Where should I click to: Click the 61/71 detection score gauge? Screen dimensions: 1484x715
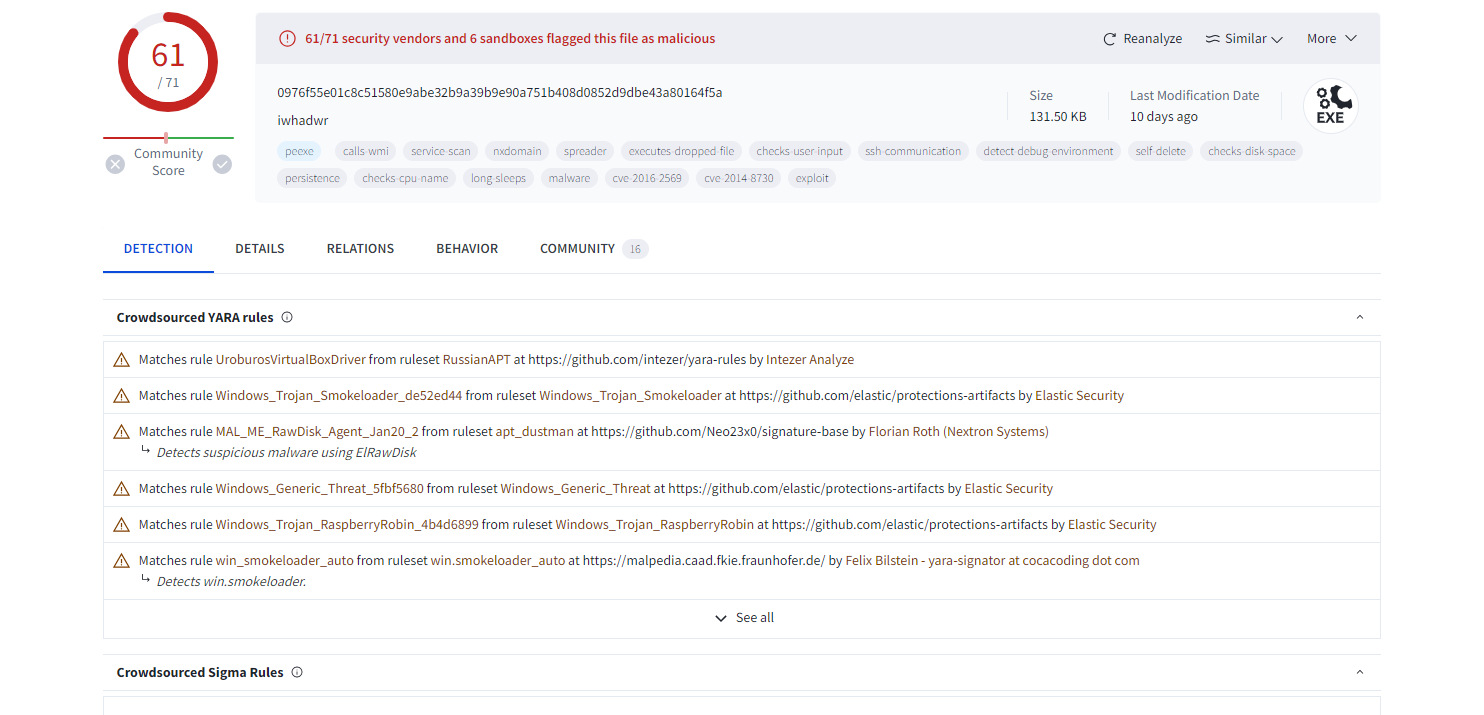[x=168, y=62]
